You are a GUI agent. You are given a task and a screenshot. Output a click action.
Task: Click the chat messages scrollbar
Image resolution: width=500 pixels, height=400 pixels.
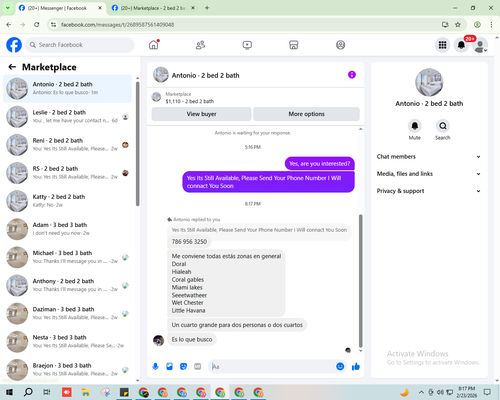(360, 281)
